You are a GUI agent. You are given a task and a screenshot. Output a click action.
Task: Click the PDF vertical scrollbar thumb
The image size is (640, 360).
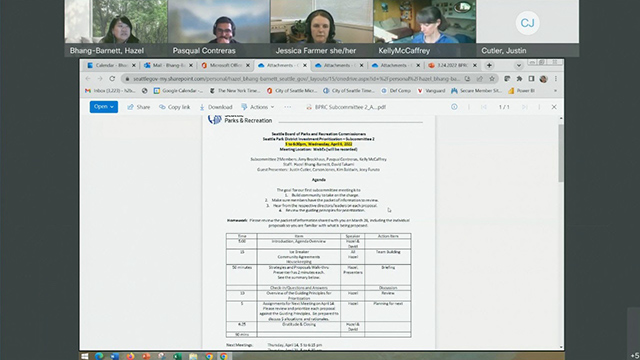coord(561,153)
